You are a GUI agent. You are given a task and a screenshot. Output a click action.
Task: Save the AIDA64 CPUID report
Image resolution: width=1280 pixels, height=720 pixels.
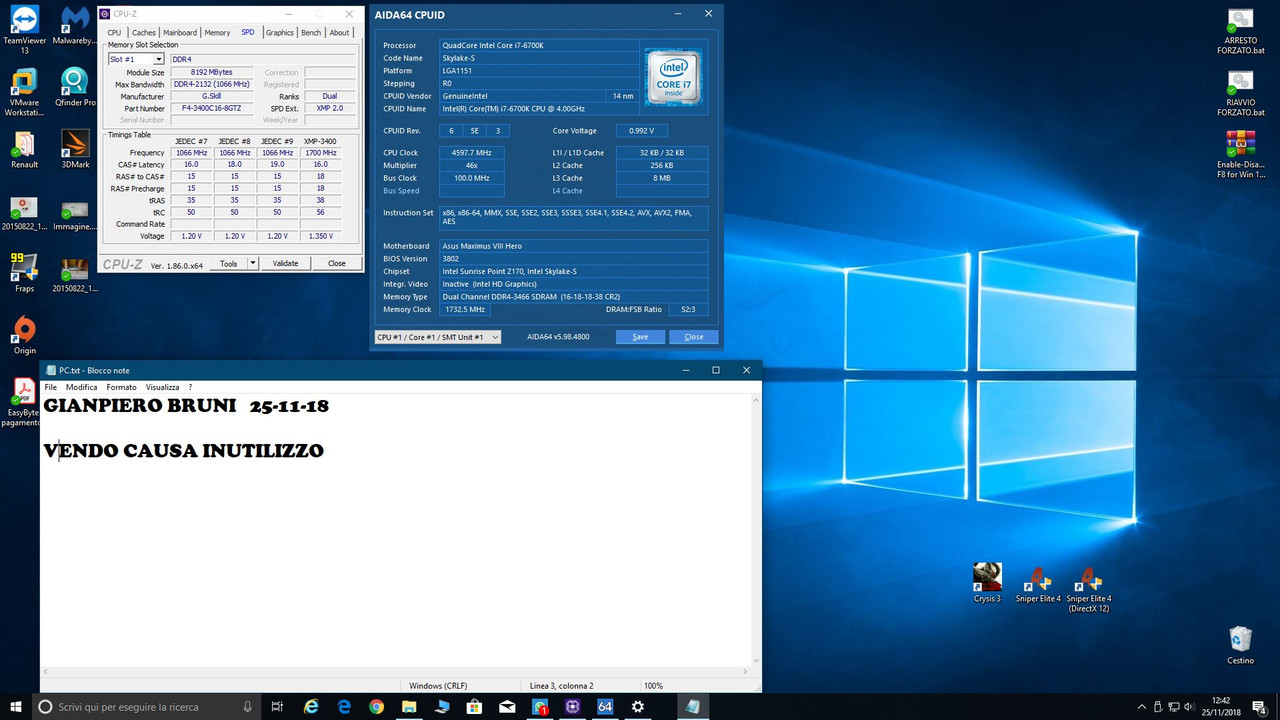[639, 336]
